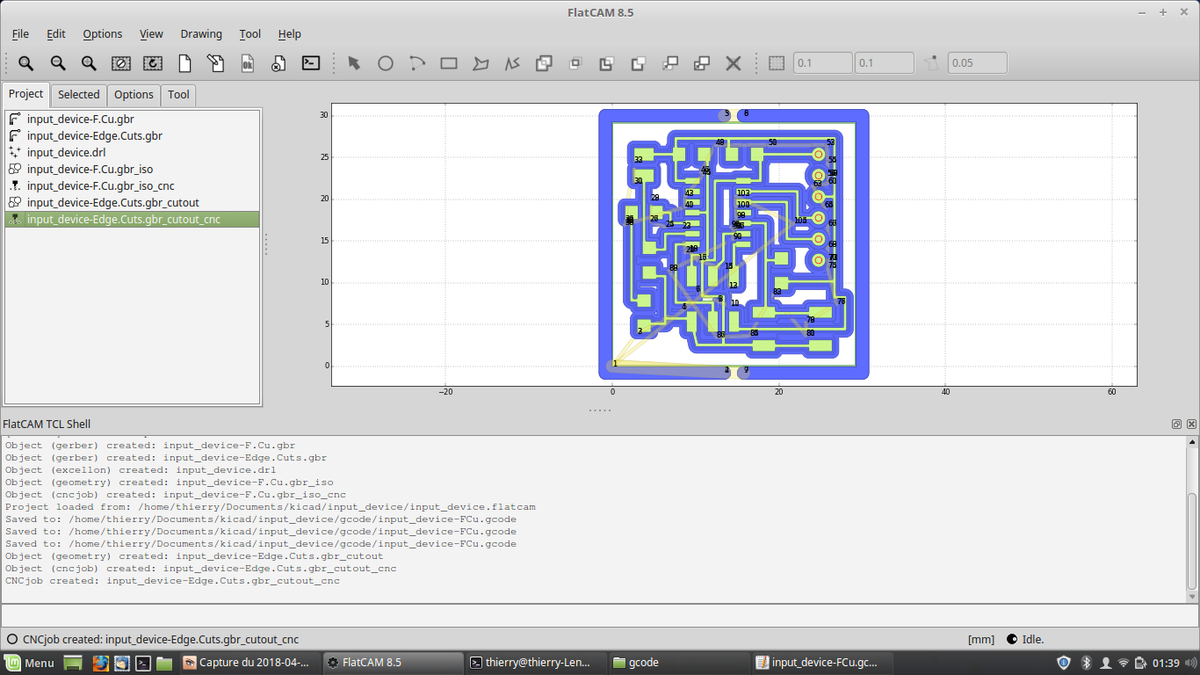
Task: Click the Zoom Fit magnifier icon
Action: coord(26,63)
